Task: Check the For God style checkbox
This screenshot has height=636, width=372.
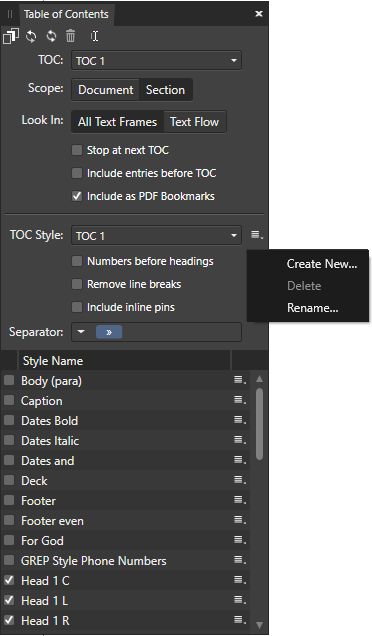Action: pos(9,540)
